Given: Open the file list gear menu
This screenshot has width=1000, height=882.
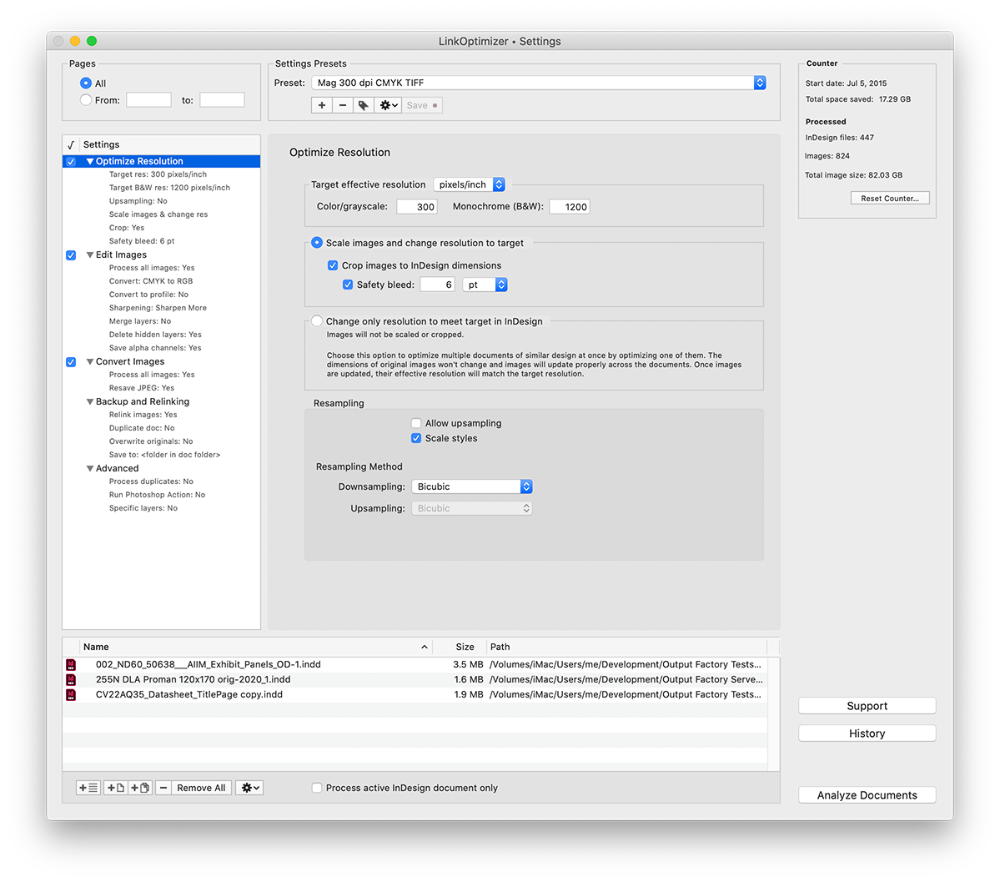Looking at the screenshot, I should (249, 788).
